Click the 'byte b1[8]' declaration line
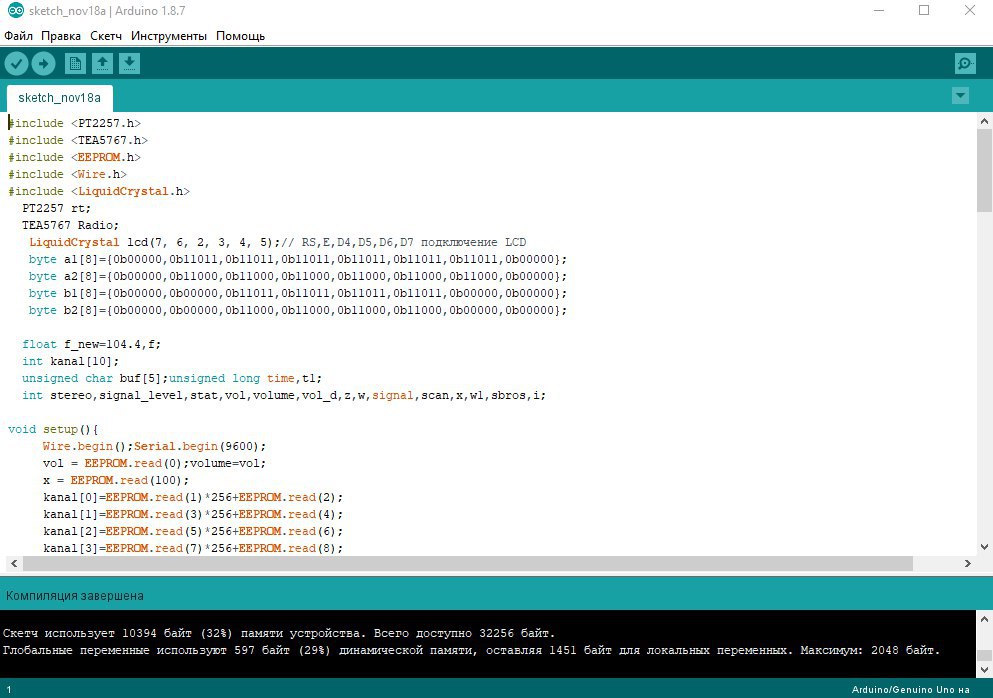 coord(298,294)
